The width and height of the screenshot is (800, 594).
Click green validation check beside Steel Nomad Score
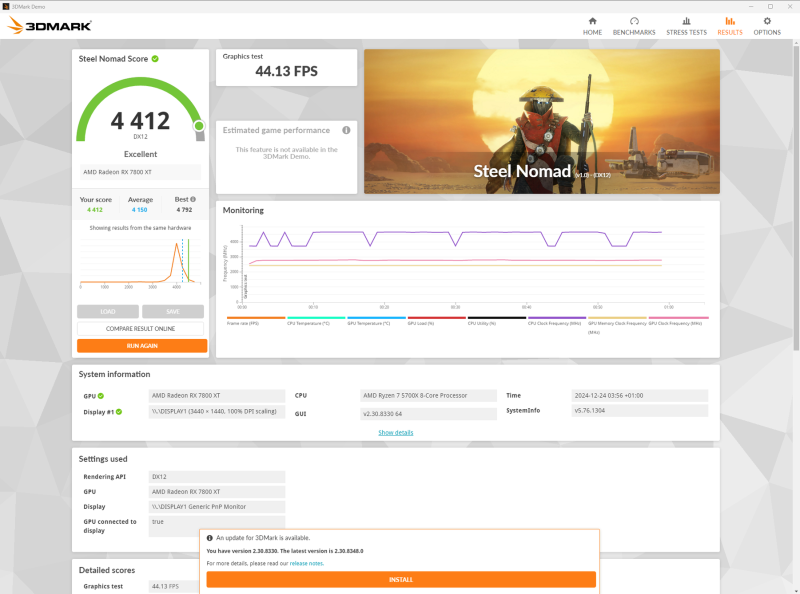tap(155, 59)
